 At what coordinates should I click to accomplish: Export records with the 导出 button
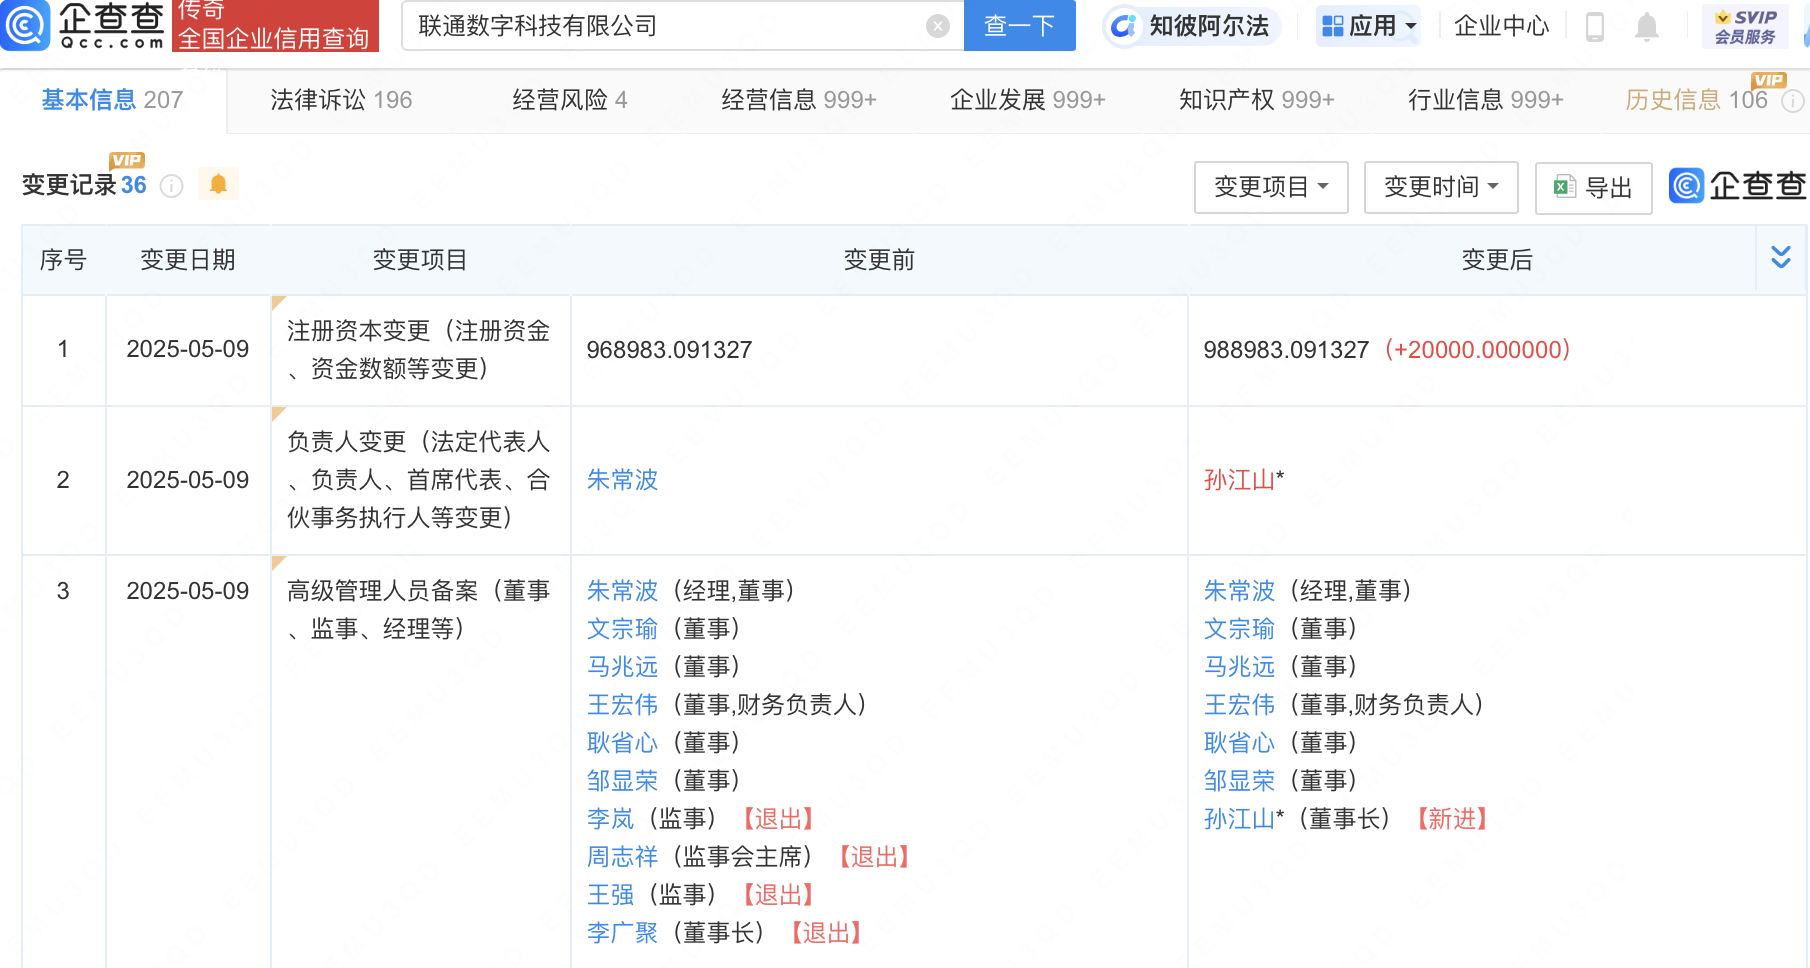tap(1593, 187)
